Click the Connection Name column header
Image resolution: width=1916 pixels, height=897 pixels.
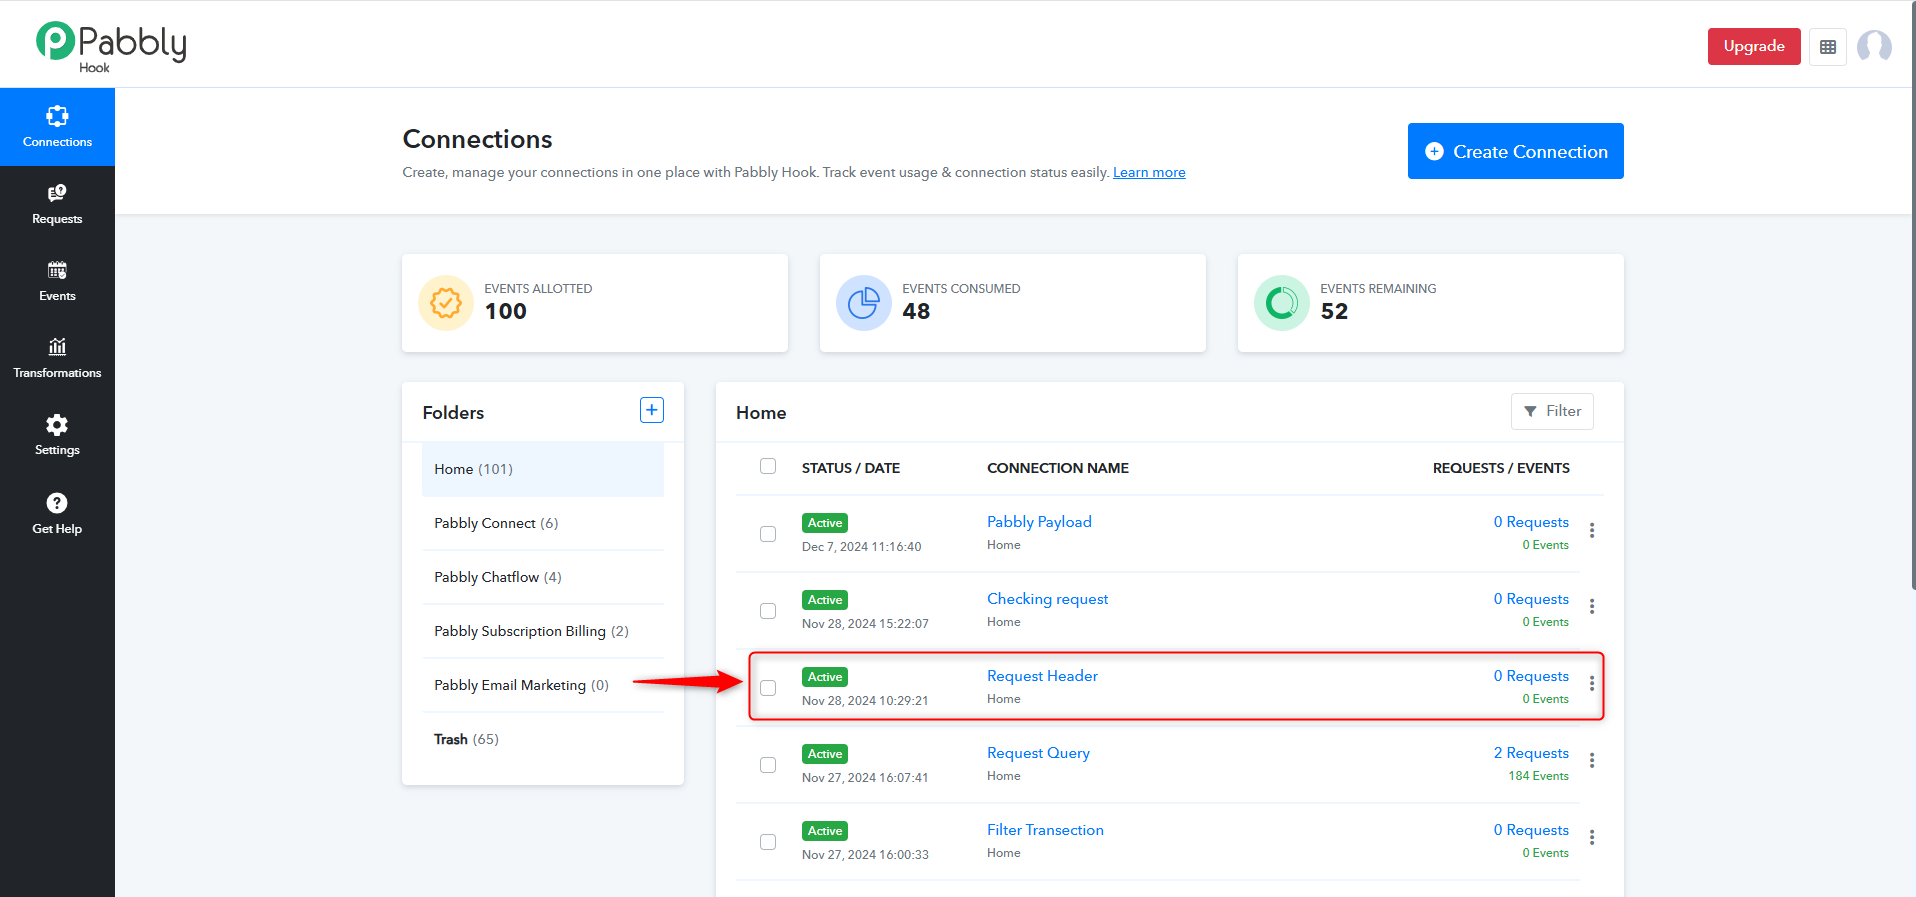click(1058, 468)
